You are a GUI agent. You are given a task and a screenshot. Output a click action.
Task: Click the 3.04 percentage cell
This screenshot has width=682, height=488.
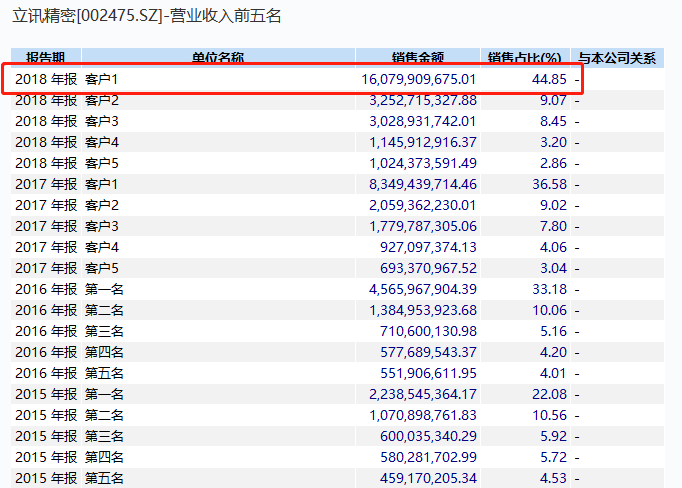point(553,268)
